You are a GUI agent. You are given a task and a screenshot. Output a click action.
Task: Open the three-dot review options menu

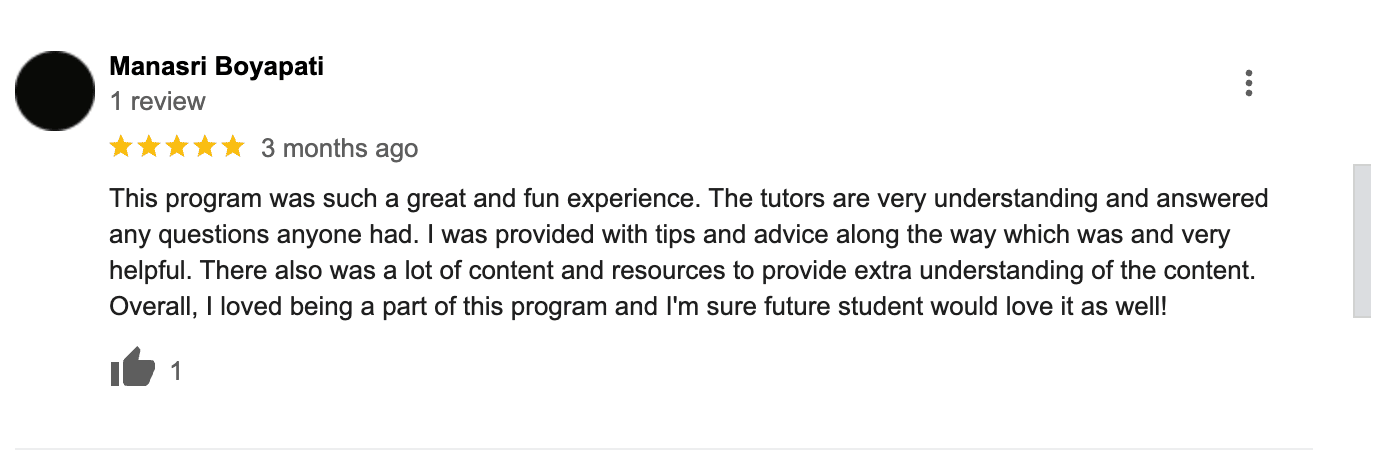pyautogui.click(x=1248, y=83)
